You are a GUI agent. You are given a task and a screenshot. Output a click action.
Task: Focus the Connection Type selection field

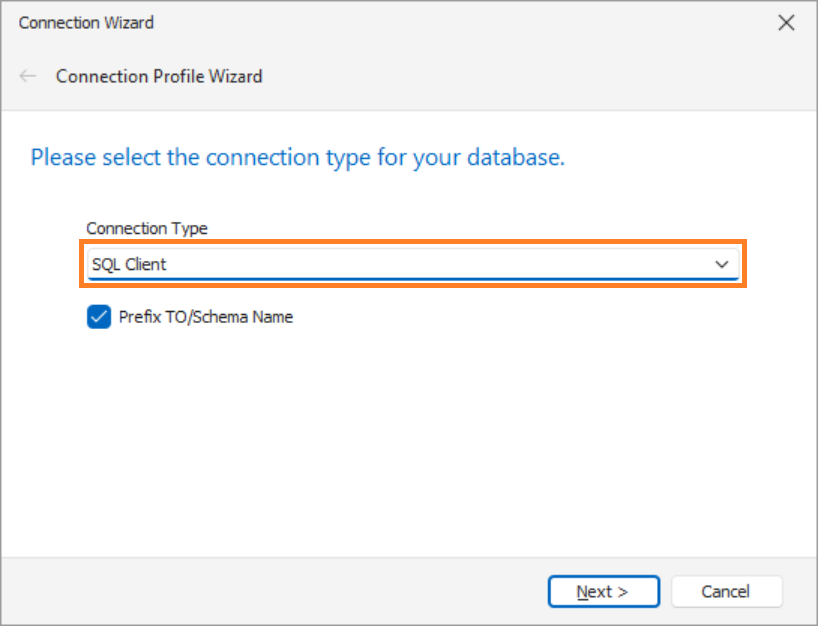[x=413, y=264]
